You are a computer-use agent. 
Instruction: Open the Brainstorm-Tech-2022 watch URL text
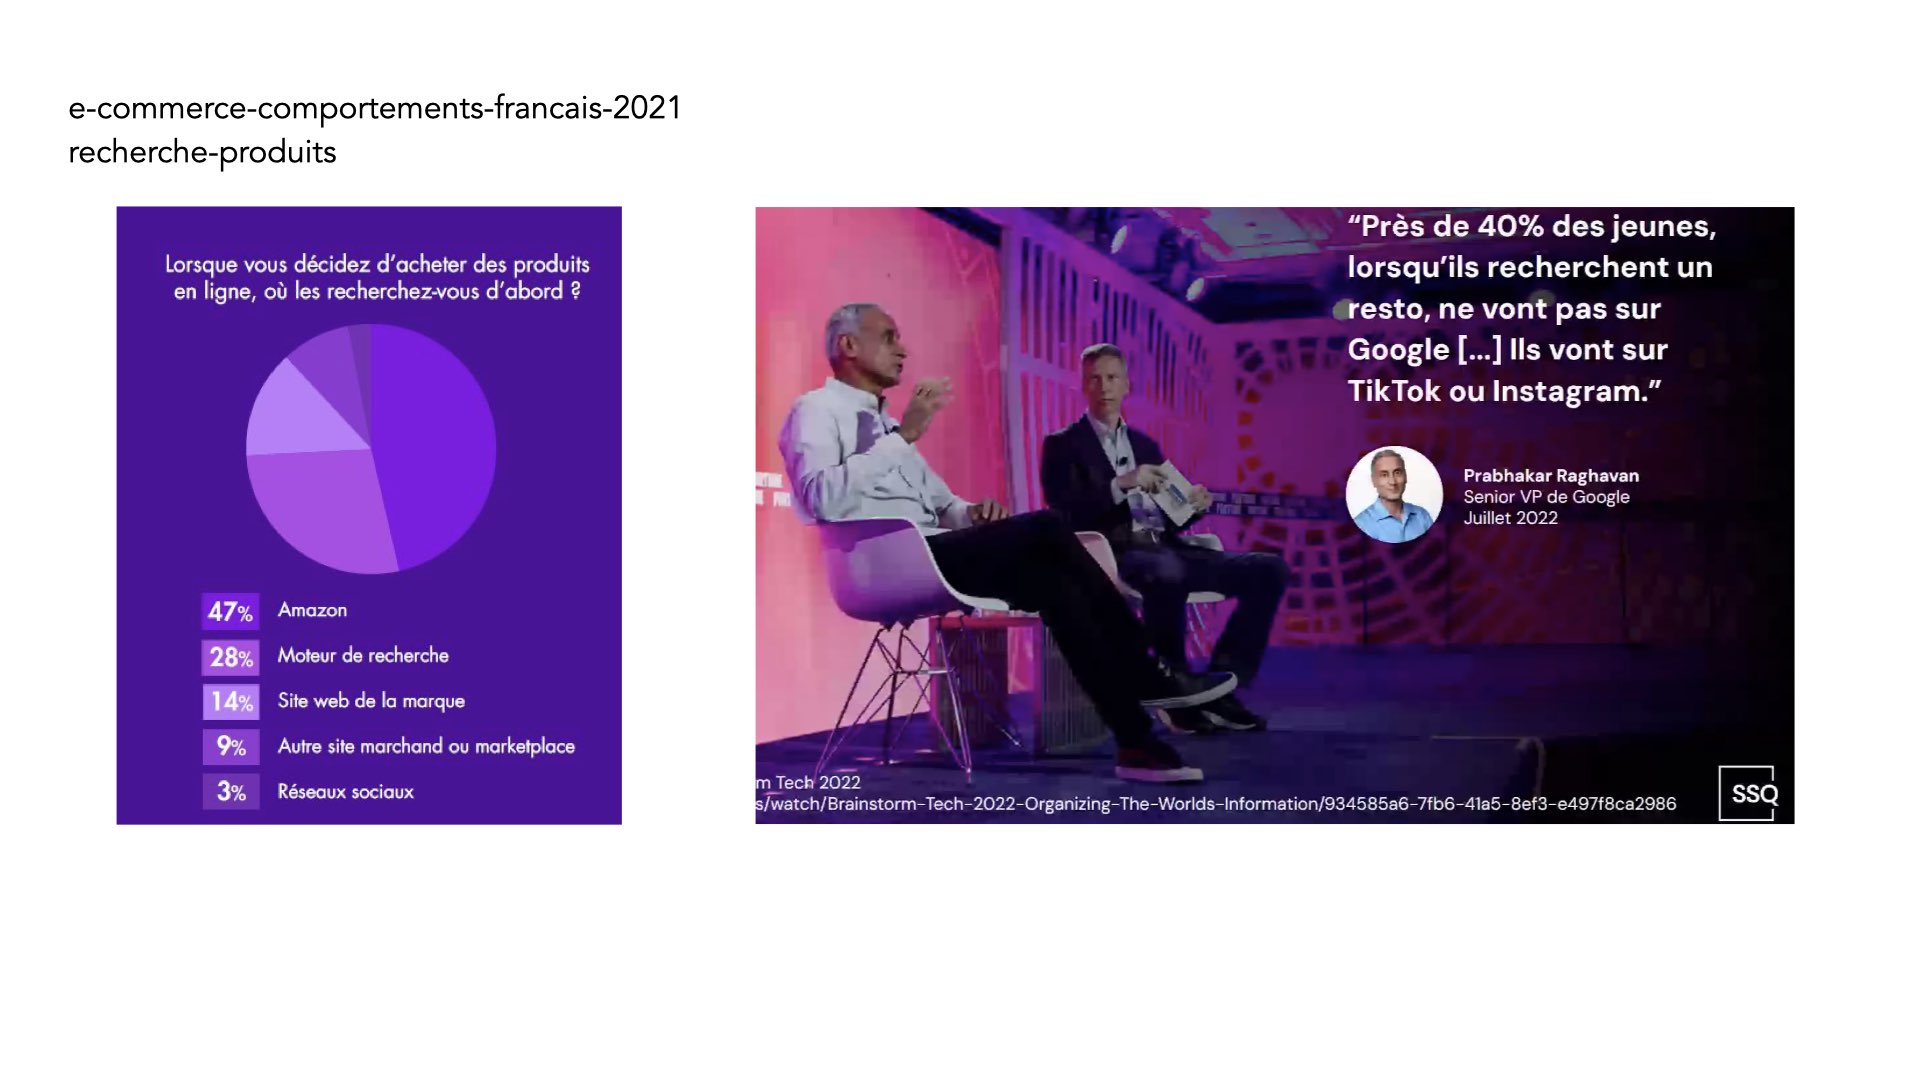[1216, 804]
